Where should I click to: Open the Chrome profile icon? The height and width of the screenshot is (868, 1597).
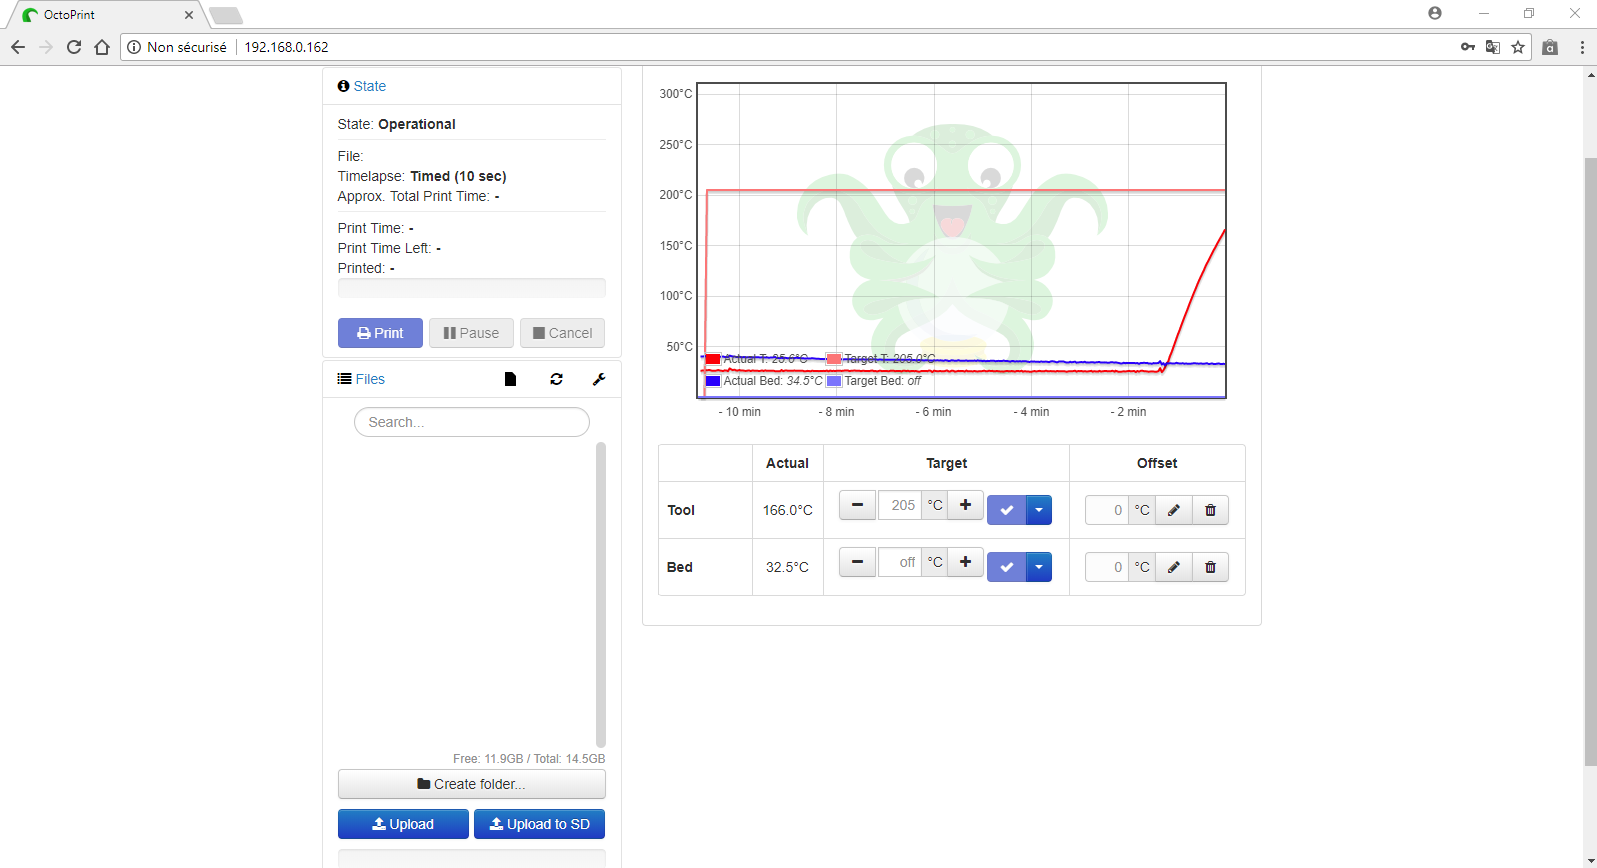[1435, 13]
